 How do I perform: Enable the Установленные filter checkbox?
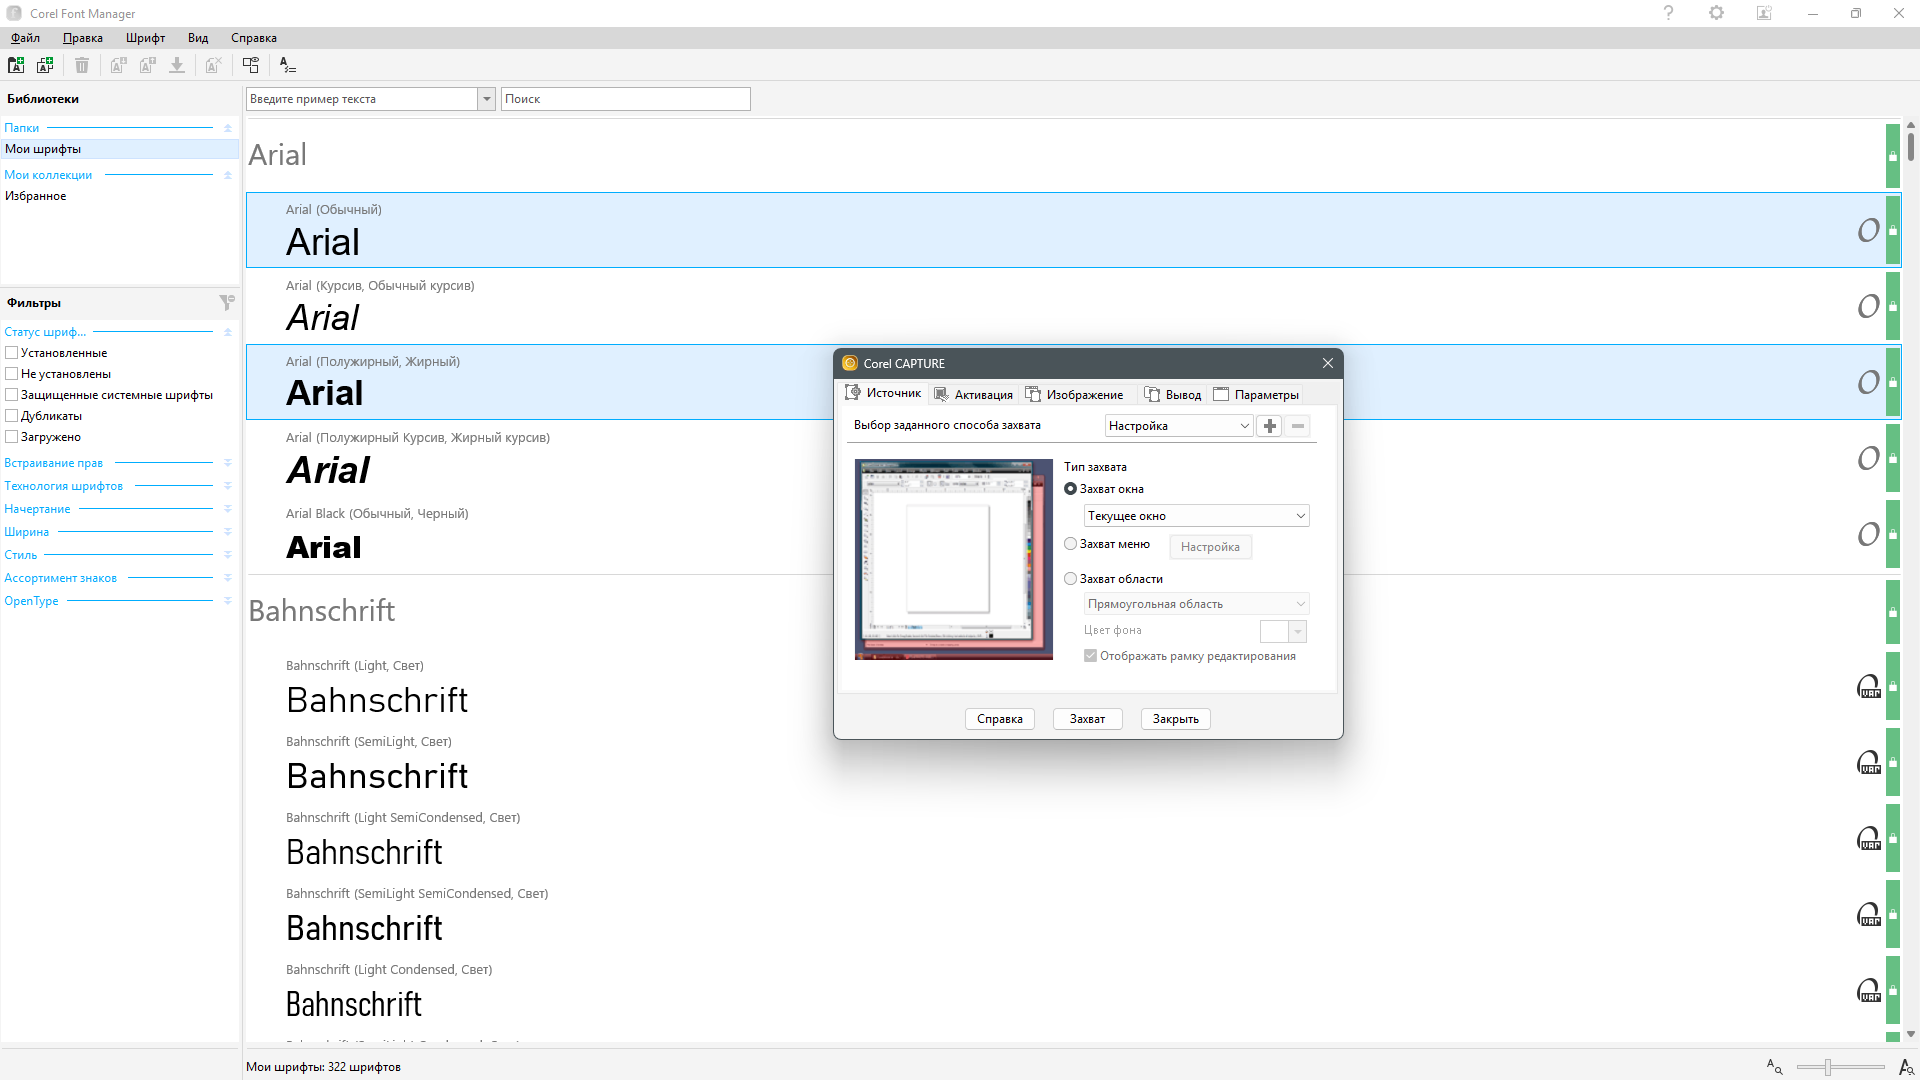(x=12, y=353)
